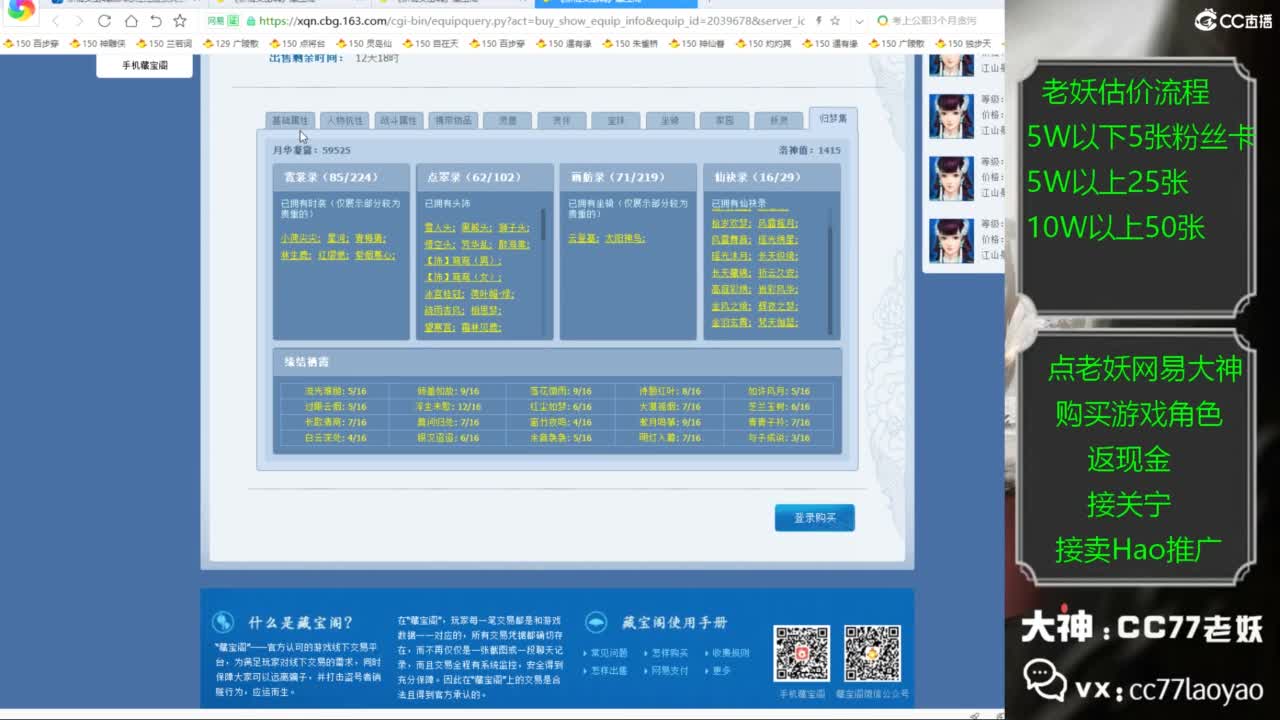
Task: Click the 手机藏宝阁 QR code
Action: tap(801, 654)
